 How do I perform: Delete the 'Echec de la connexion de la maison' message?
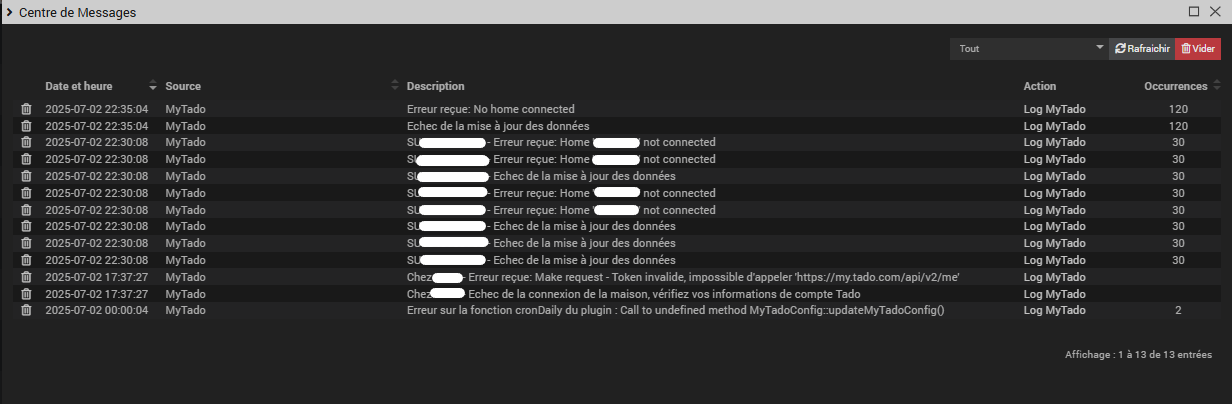[27, 294]
